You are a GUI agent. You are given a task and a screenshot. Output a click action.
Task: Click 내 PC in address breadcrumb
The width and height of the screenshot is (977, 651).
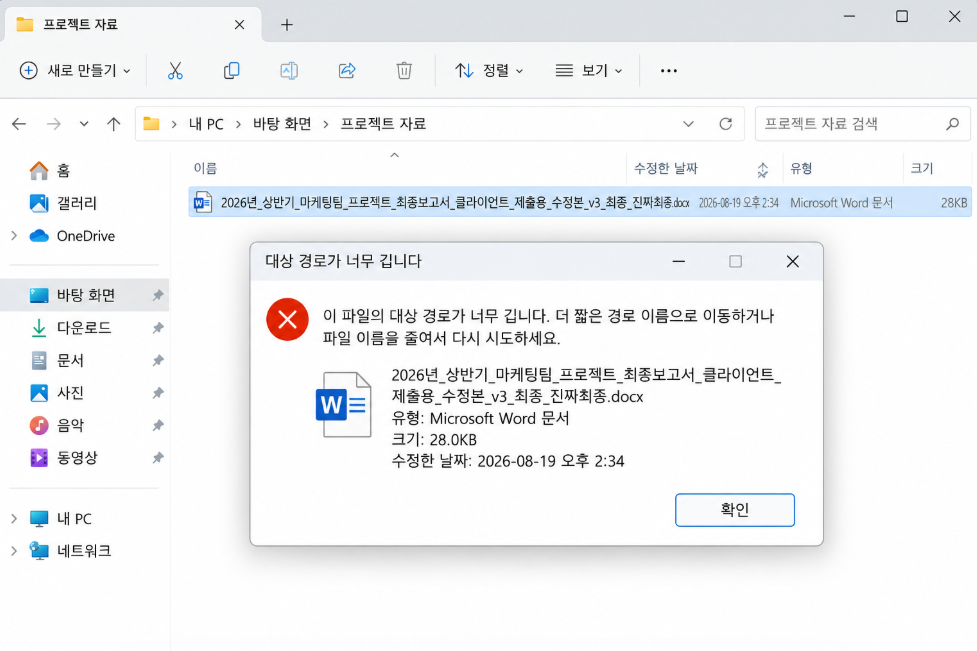click(x=206, y=124)
